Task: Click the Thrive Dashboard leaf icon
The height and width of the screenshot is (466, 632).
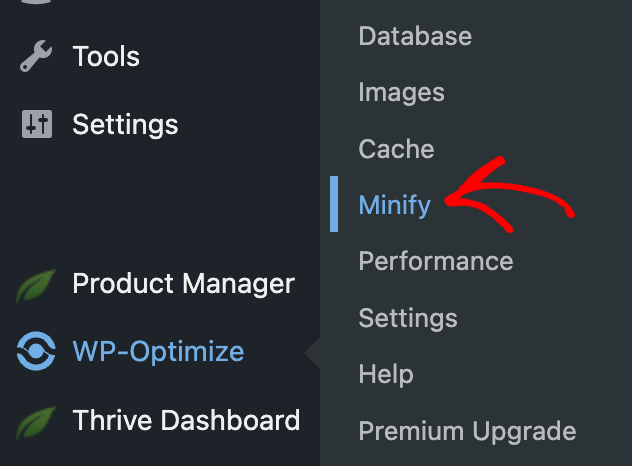Action: tap(35, 423)
